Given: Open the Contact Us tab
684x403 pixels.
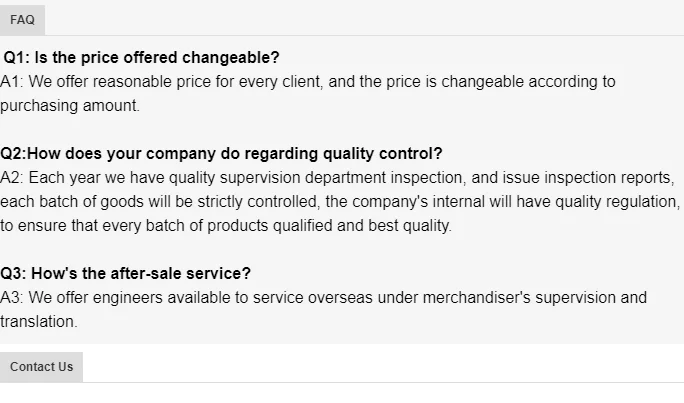Looking at the screenshot, I should coord(41,367).
